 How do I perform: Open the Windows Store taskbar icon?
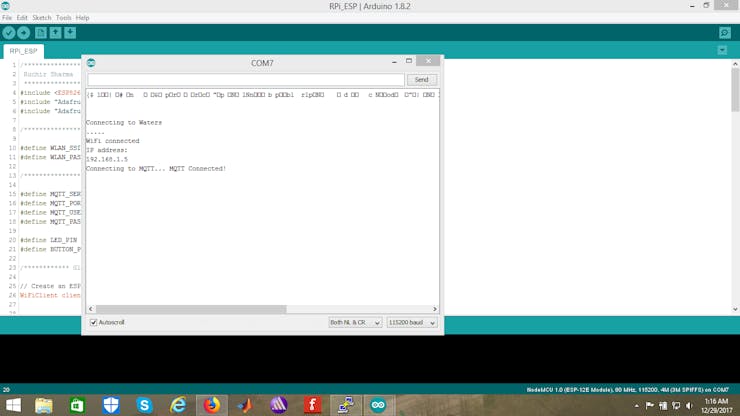[x=77, y=405]
